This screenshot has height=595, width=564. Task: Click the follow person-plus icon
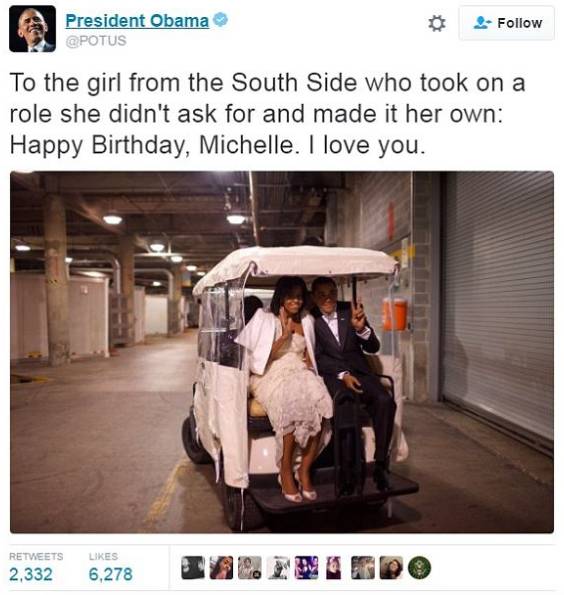coord(482,23)
